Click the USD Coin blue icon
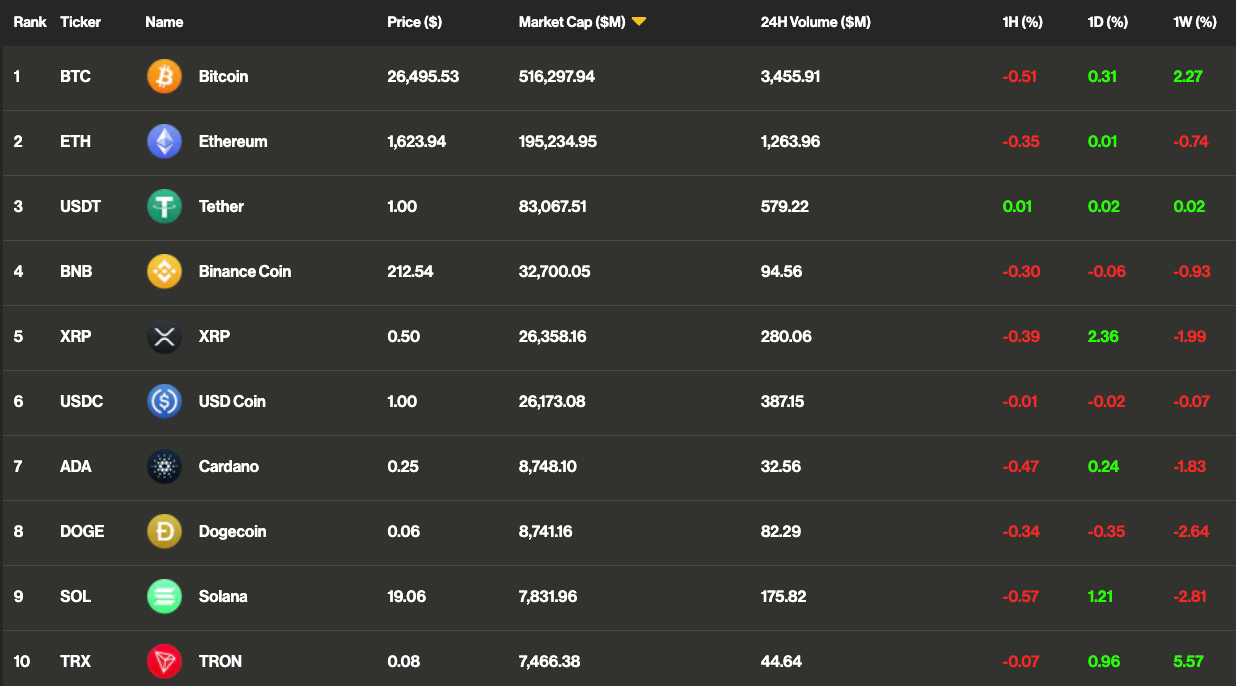Image resolution: width=1236 pixels, height=686 pixels. point(164,401)
